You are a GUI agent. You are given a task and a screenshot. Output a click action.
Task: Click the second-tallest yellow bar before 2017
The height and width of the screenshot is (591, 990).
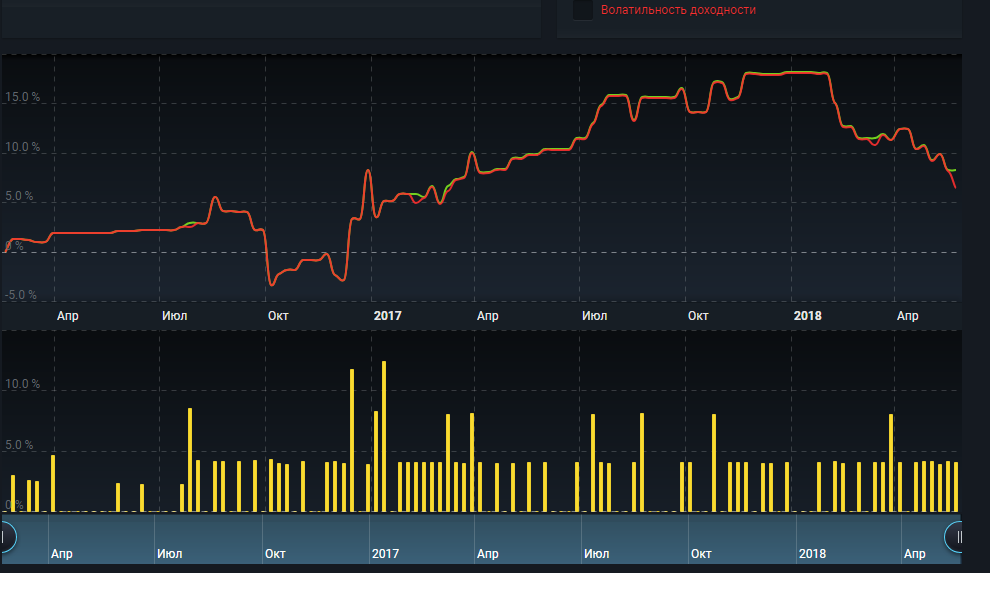pyautogui.click(x=352, y=440)
